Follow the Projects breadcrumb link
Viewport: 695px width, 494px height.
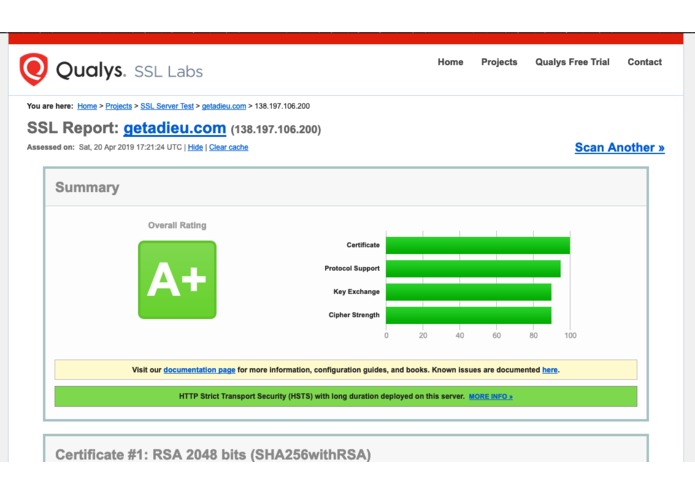pos(118,106)
